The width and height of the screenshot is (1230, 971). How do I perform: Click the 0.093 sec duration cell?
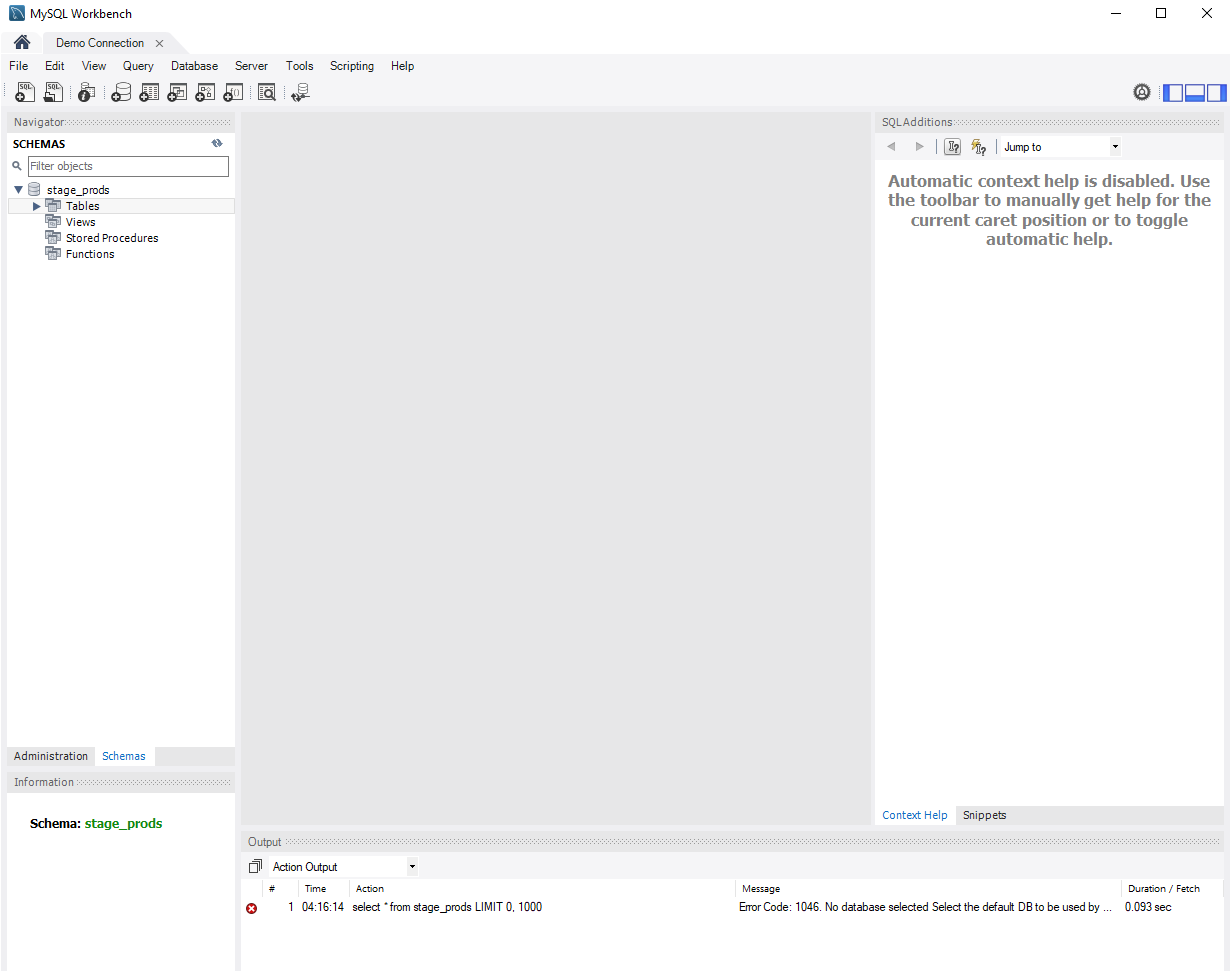[x=1148, y=908]
